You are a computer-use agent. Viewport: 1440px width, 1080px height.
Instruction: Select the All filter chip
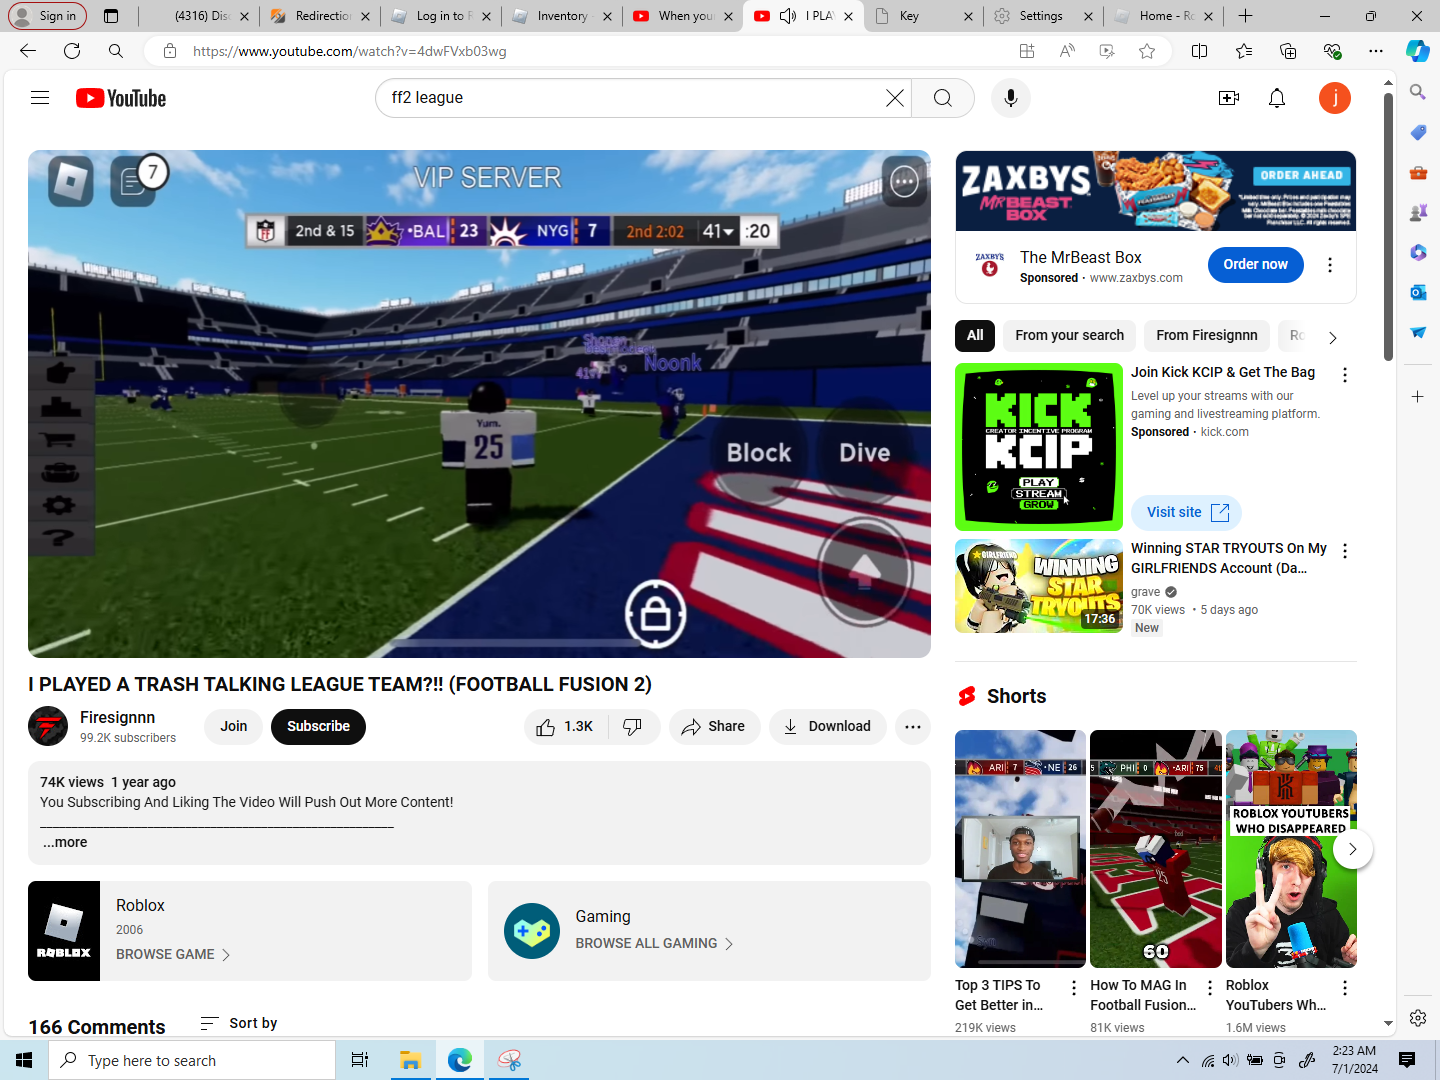(975, 336)
